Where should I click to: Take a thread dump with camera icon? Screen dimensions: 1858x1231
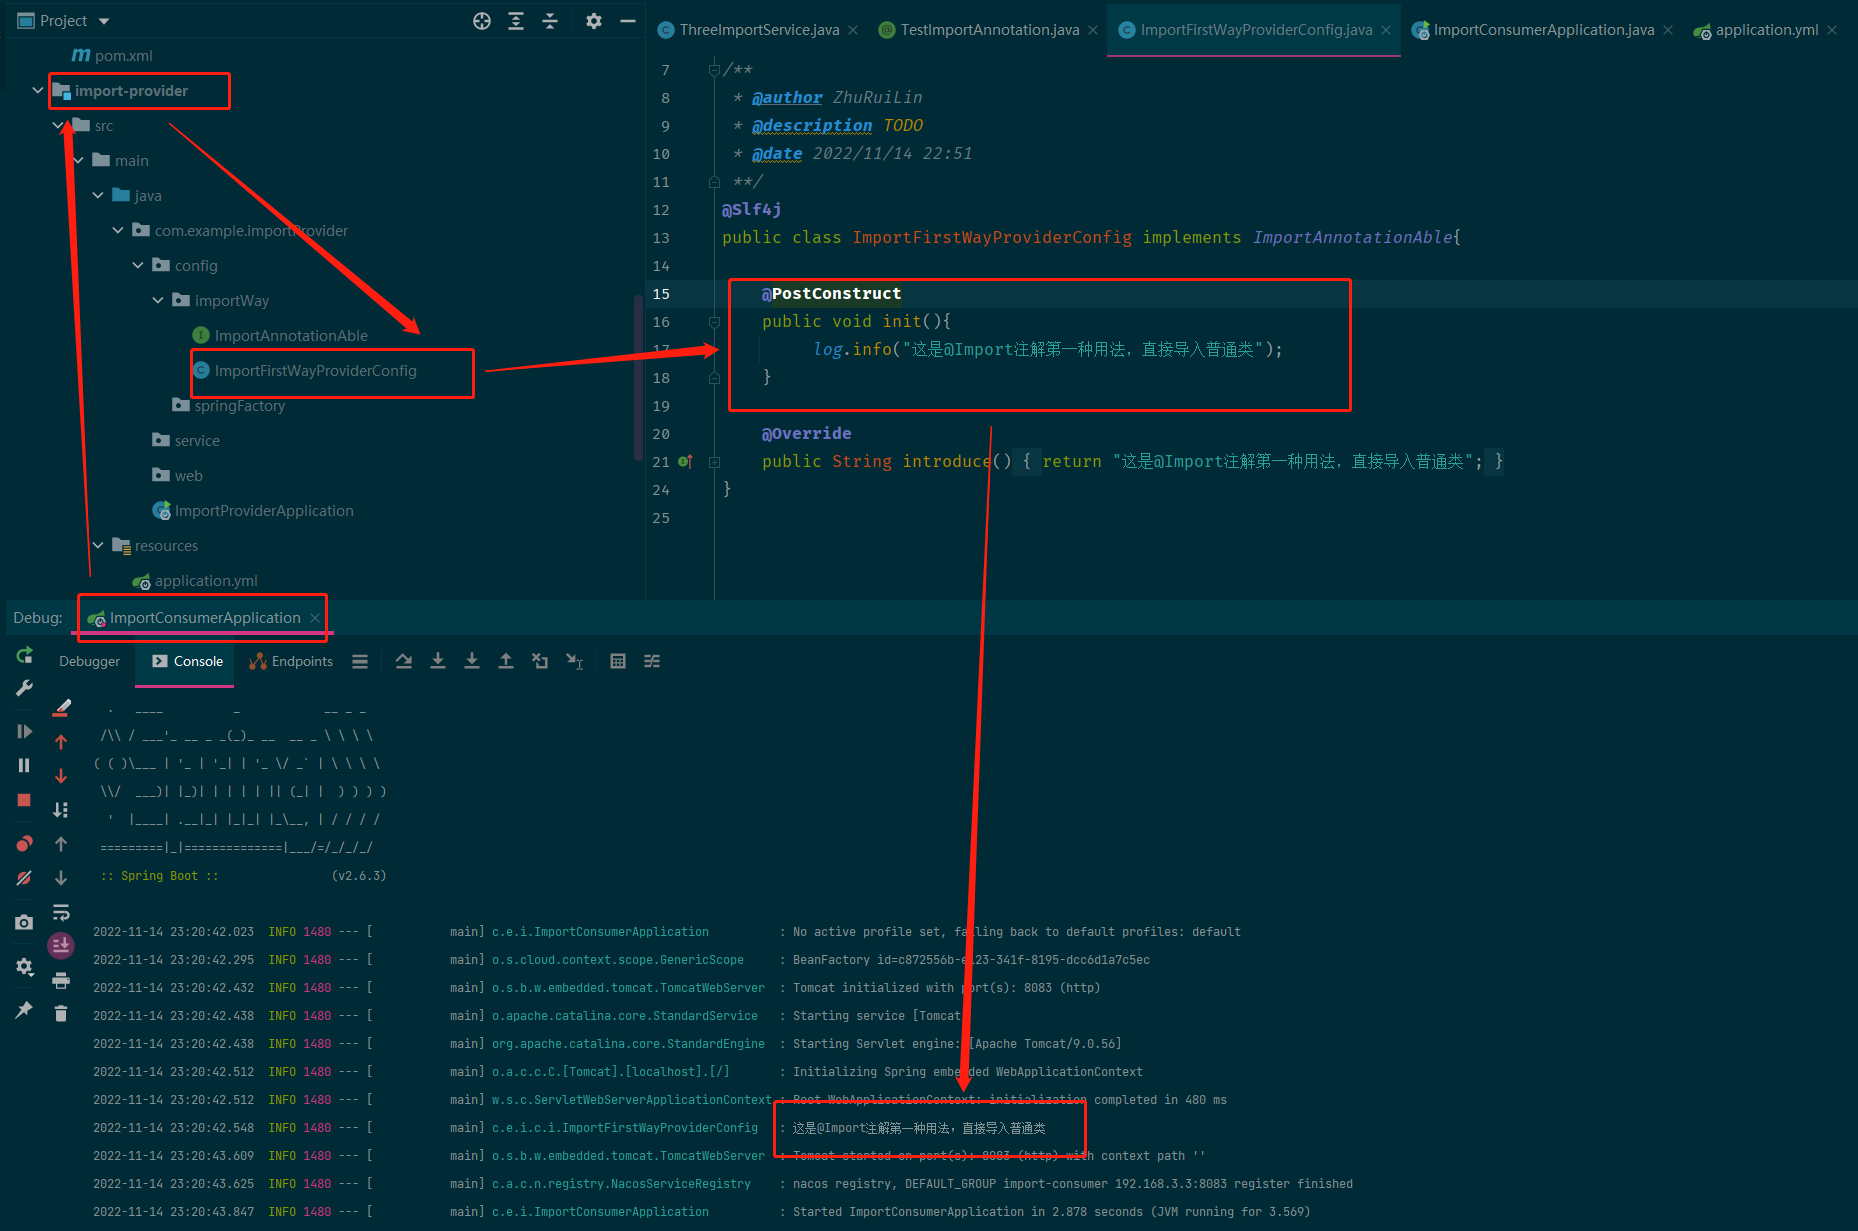25,922
